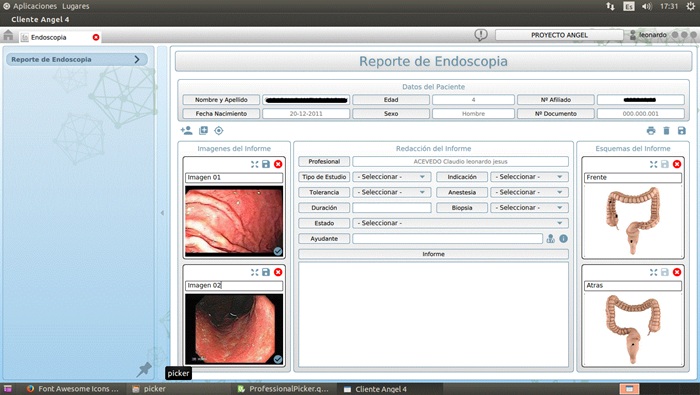700x395 pixels.
Task: Click the network connection tray icon
Action: [x=610, y=6]
